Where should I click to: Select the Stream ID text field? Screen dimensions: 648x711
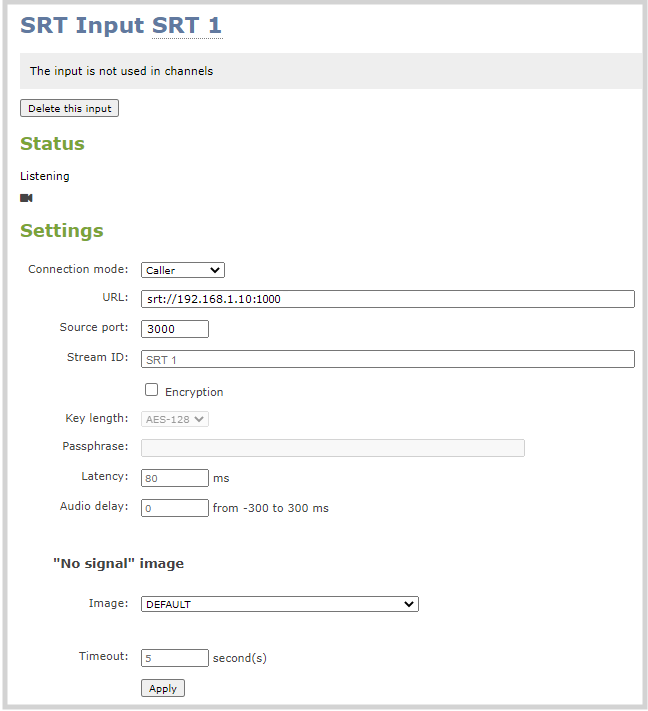388,359
